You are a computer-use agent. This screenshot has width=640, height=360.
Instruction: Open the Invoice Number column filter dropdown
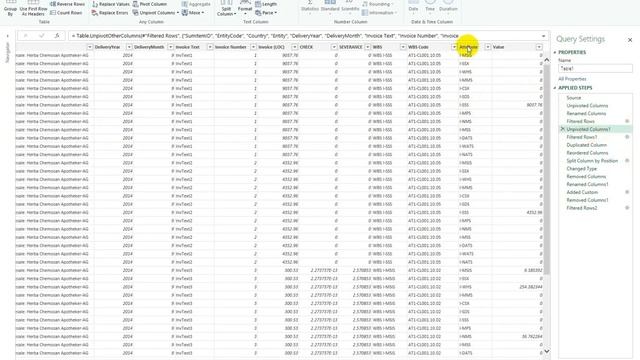[x=253, y=47]
